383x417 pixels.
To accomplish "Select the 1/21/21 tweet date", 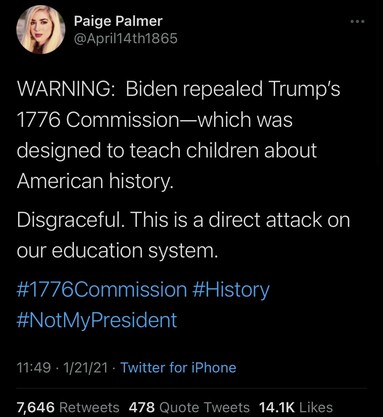I will click(x=85, y=368).
